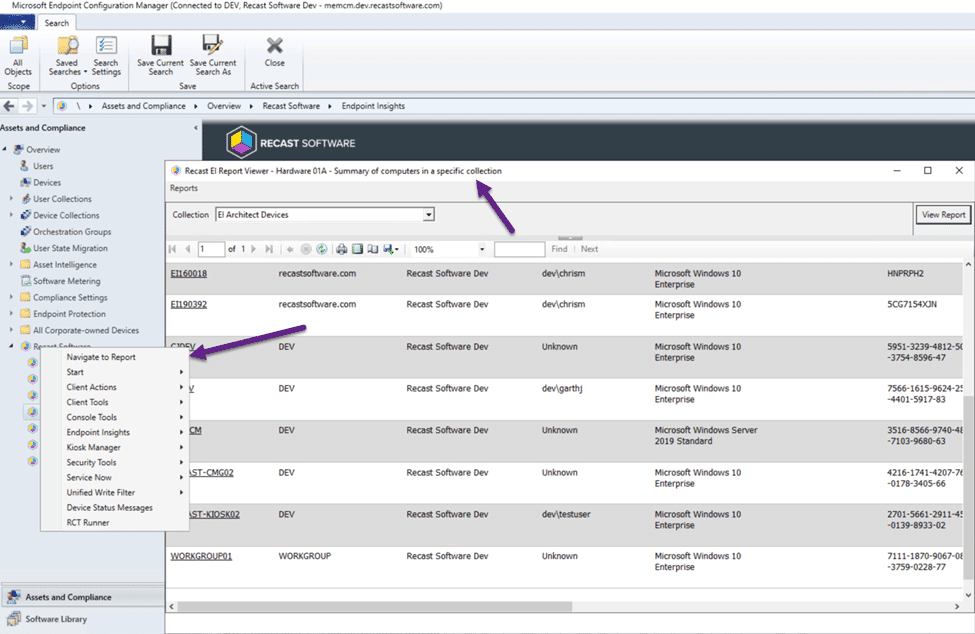Open the EI Architect Devices collection dropdown
This screenshot has height=634, width=975.
pyautogui.click(x=428, y=214)
